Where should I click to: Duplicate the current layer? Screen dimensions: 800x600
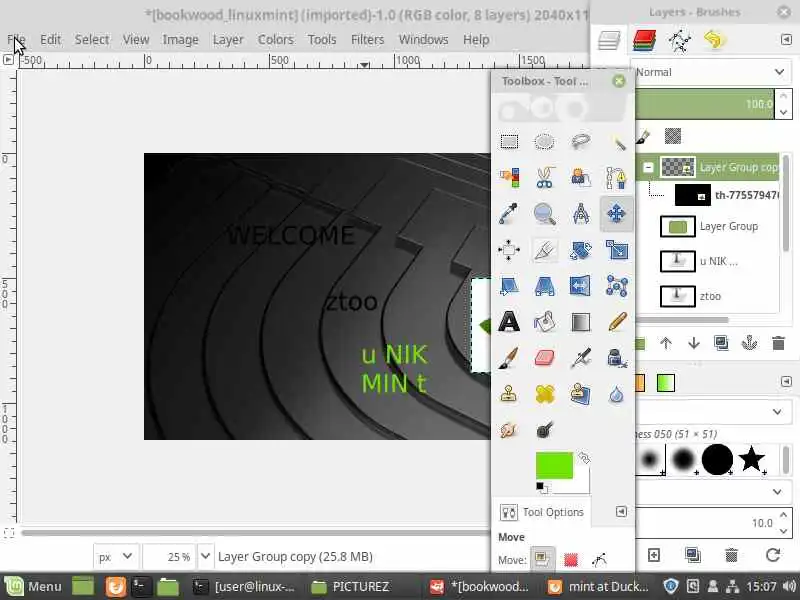point(721,343)
